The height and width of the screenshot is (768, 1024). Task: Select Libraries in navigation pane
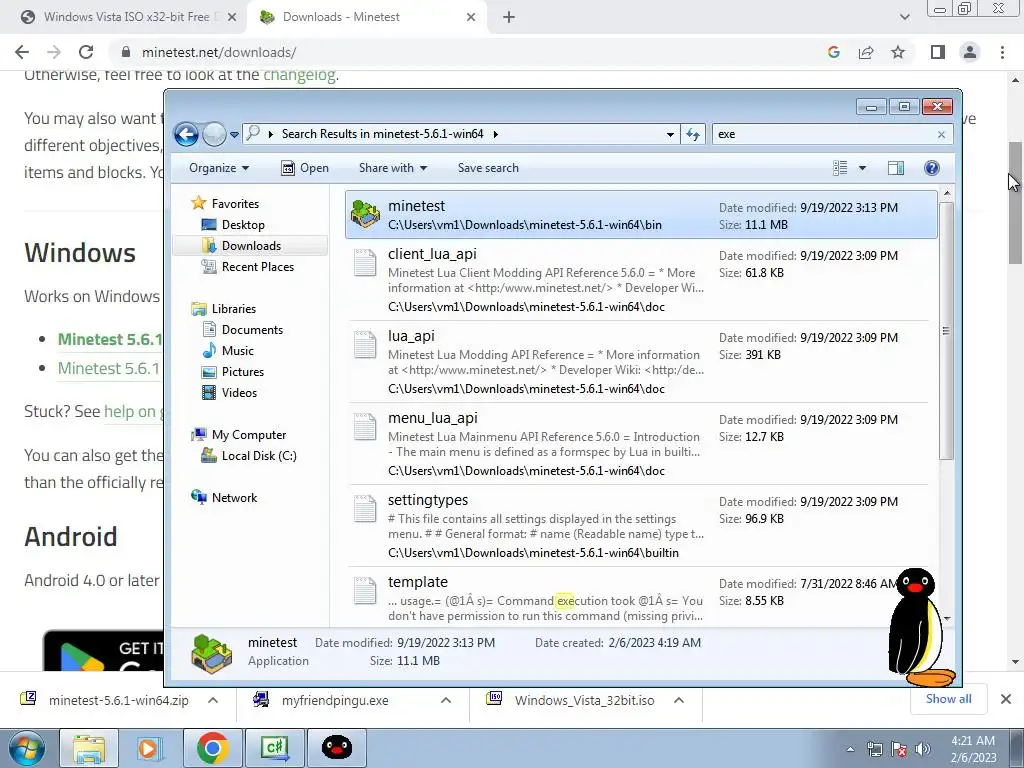click(224, 309)
